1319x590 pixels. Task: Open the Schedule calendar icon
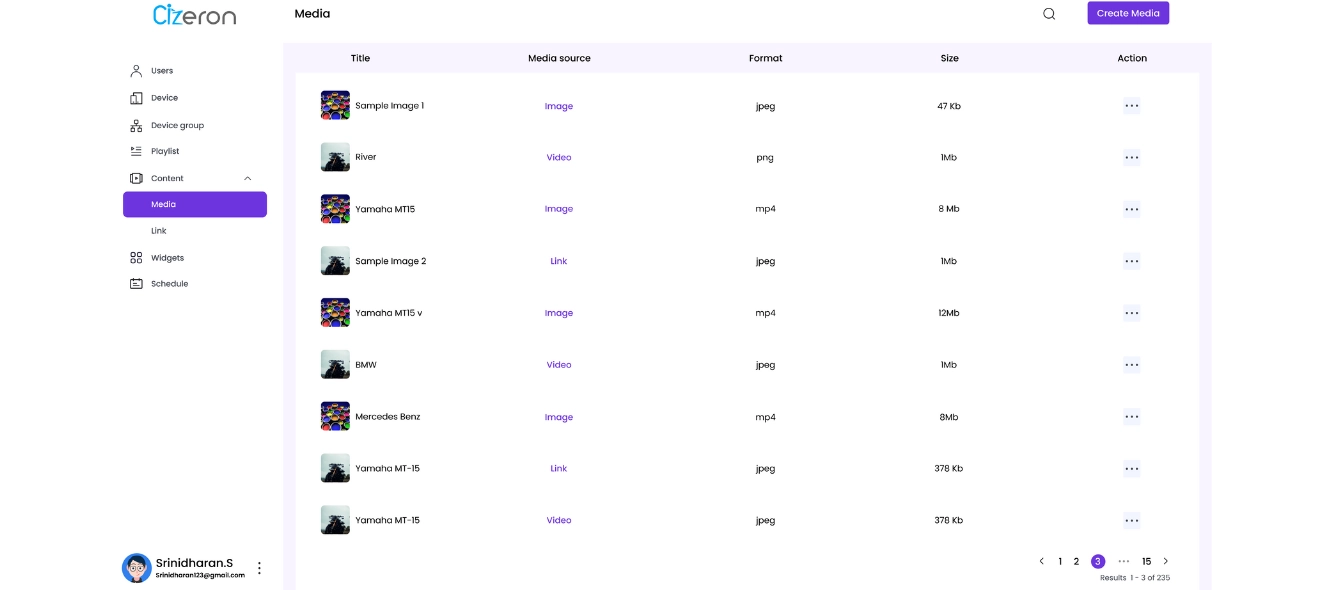(136, 284)
